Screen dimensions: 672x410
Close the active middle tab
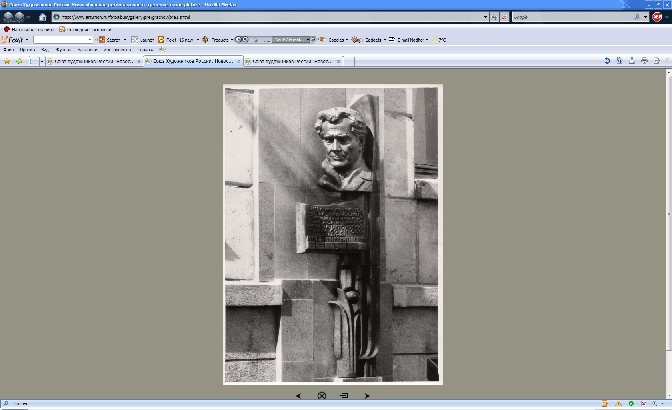click(239, 61)
